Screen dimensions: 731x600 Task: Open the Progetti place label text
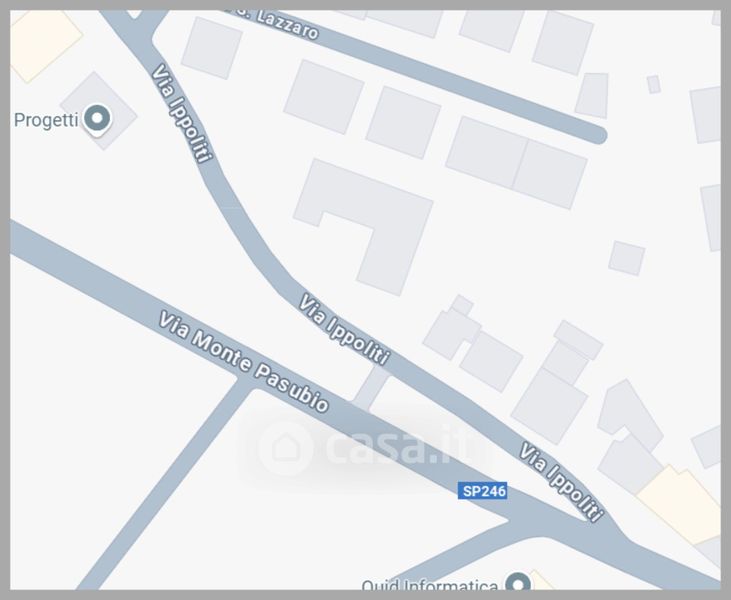point(46,120)
